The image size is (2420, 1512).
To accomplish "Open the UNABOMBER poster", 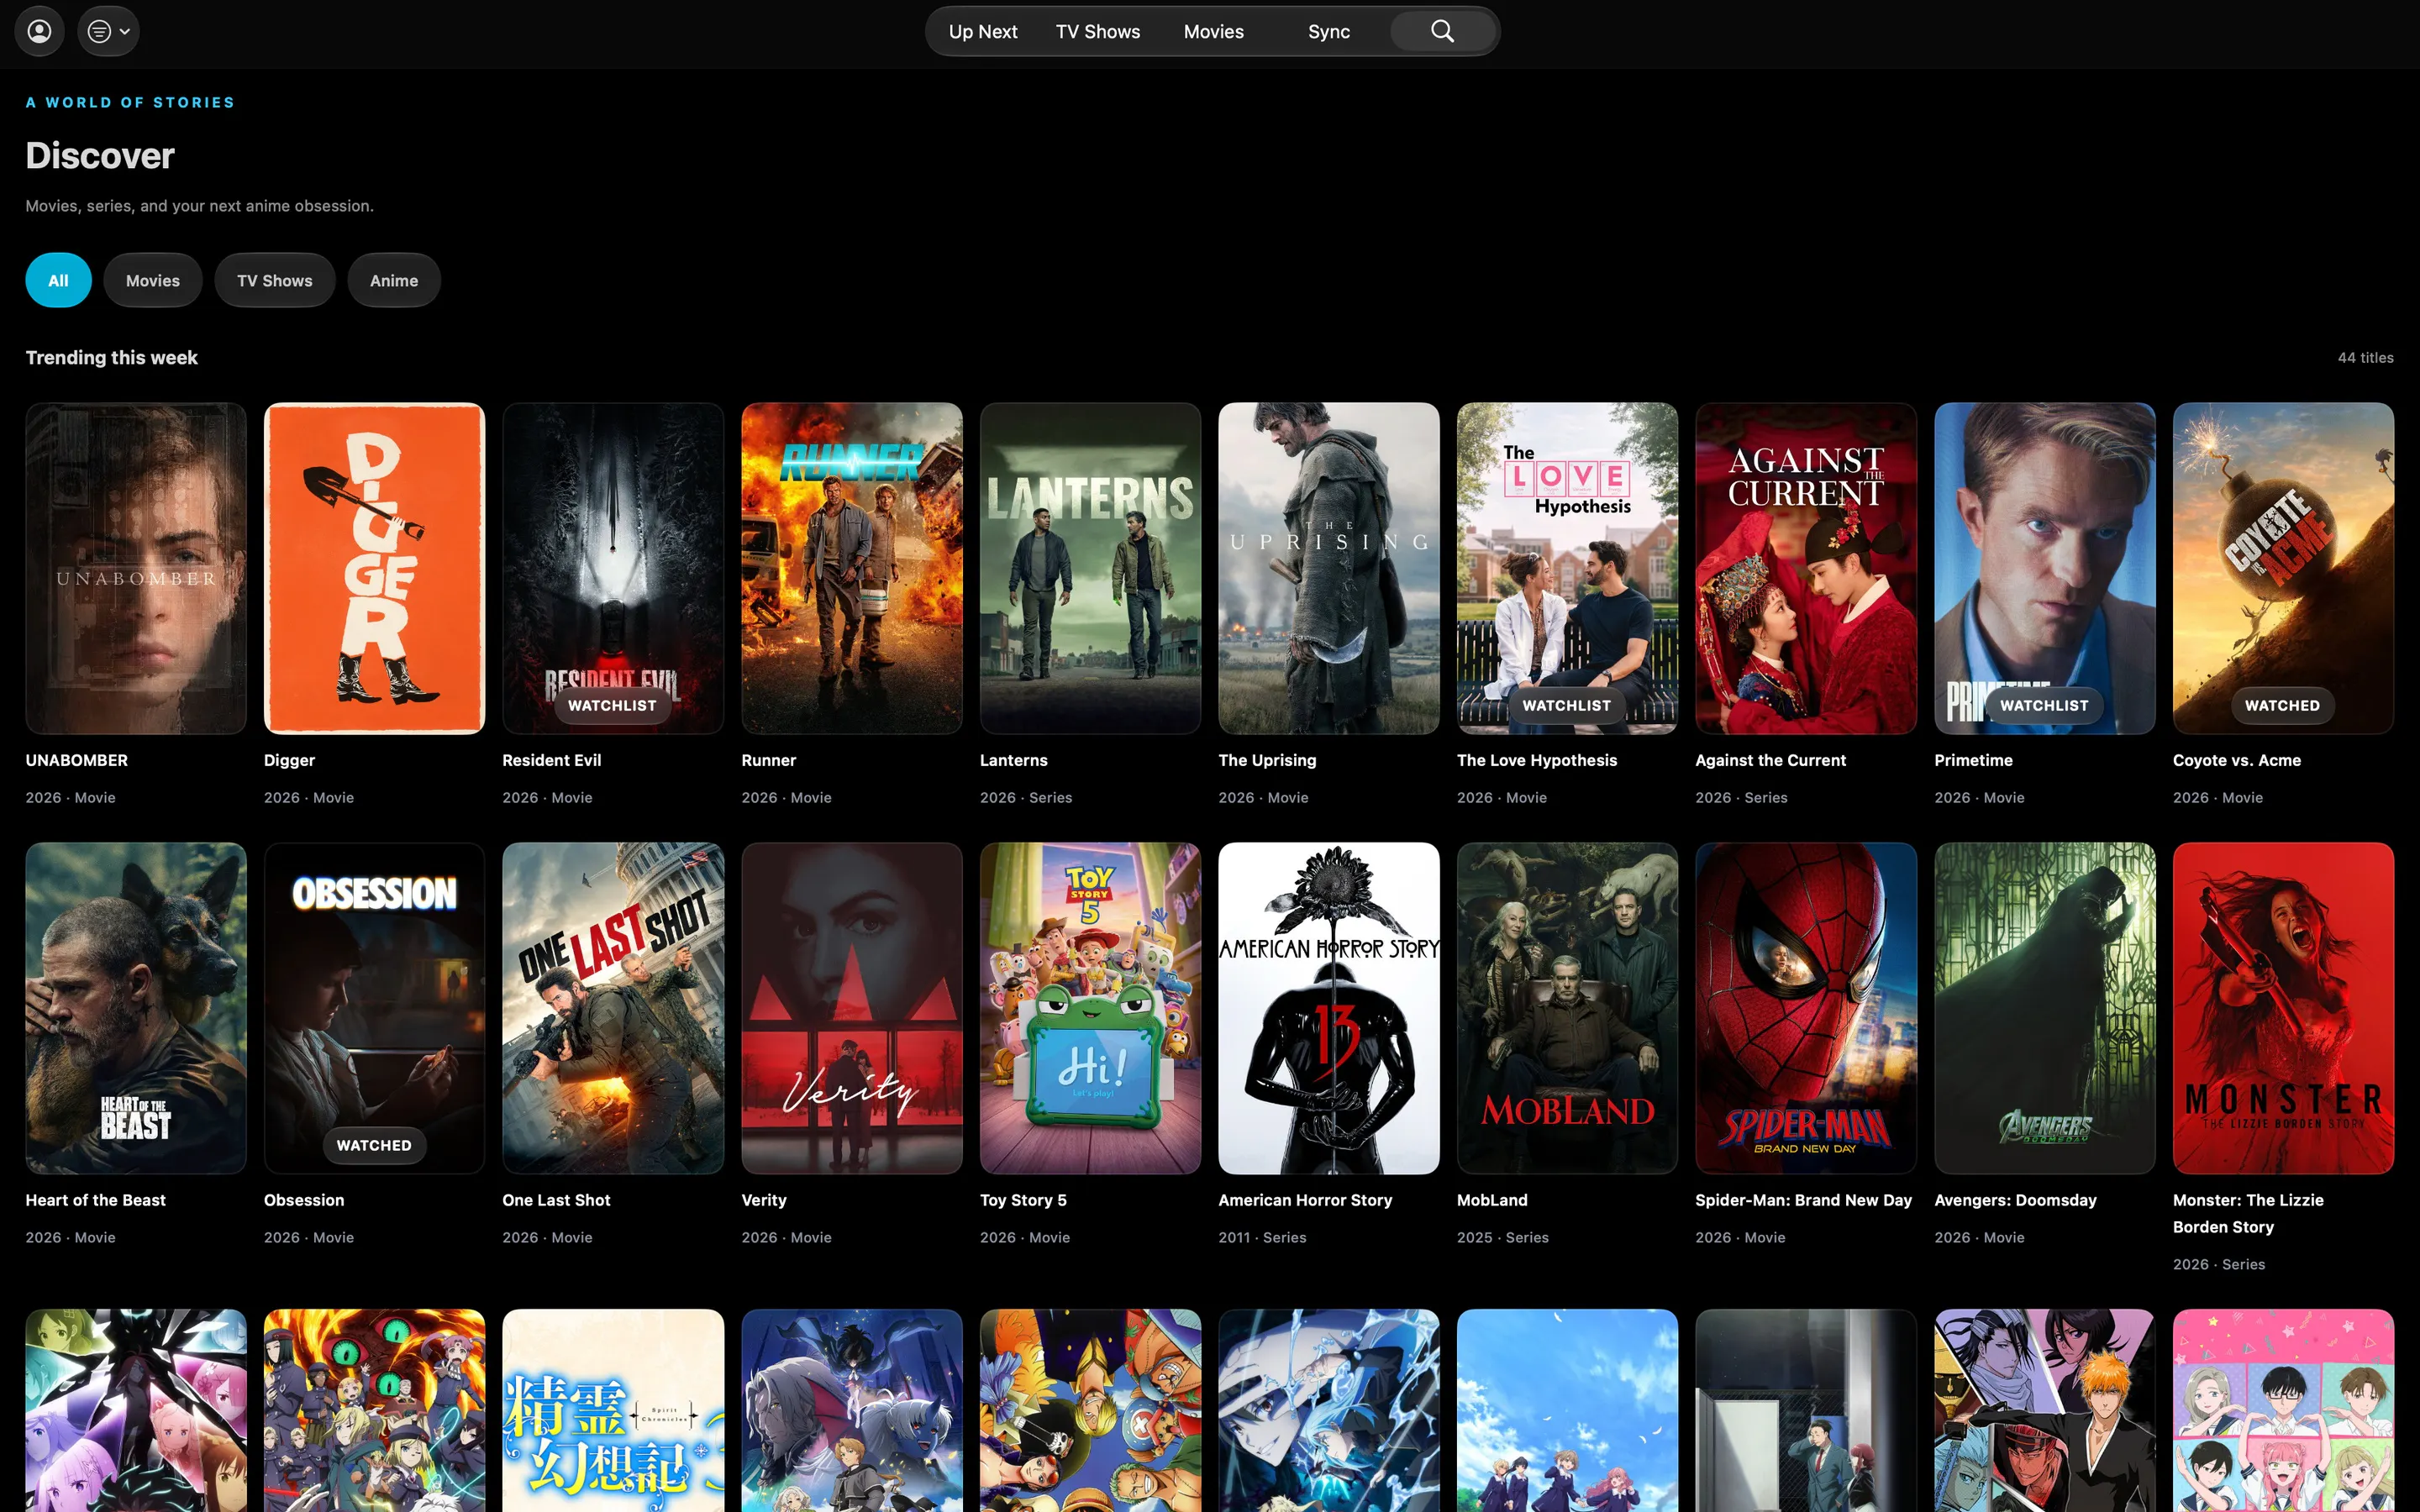I will click(x=136, y=568).
